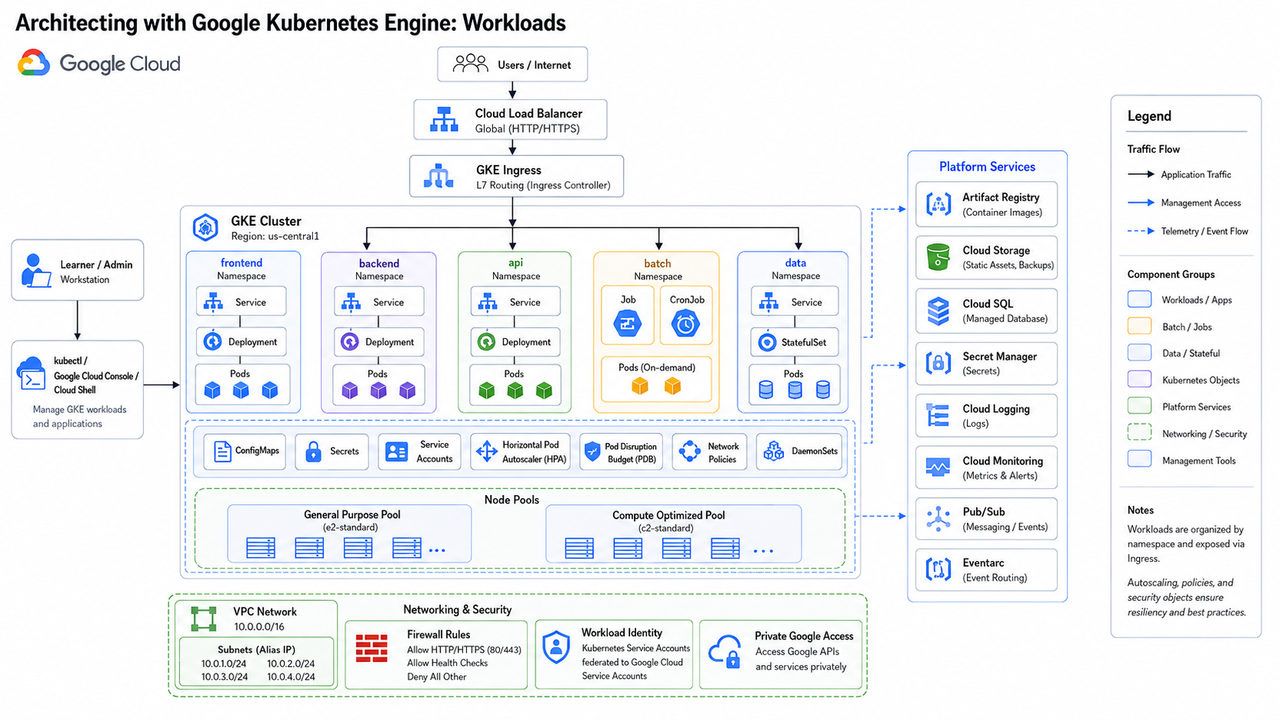This screenshot has height=720, width=1280.
Task: Click the Service icon in api namespace
Action: click(x=486, y=302)
